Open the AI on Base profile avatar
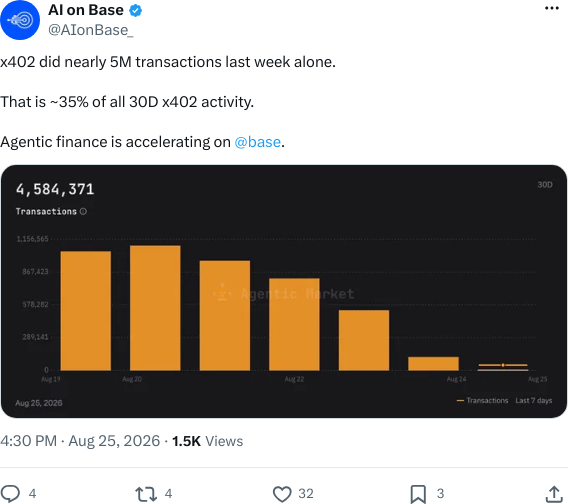 coord(20,20)
